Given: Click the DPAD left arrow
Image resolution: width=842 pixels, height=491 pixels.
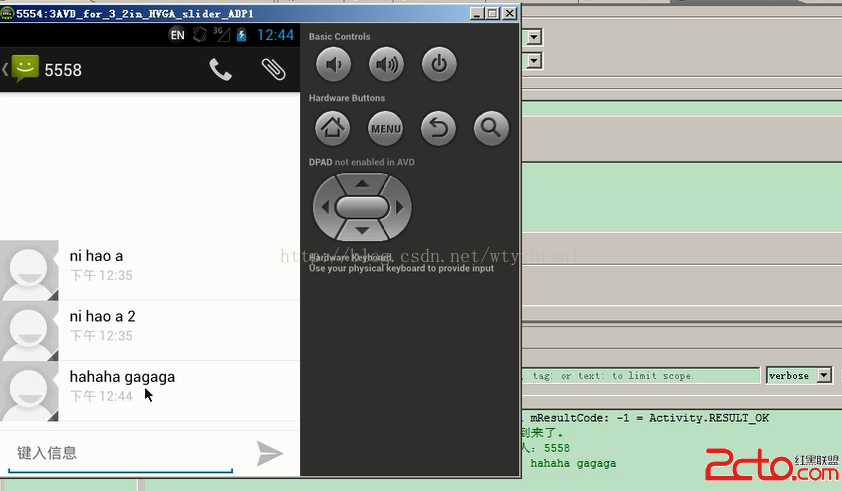Looking at the screenshot, I should pyautogui.click(x=324, y=207).
